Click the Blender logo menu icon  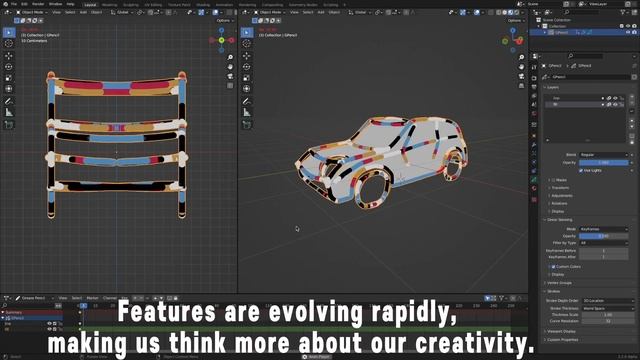5,4
